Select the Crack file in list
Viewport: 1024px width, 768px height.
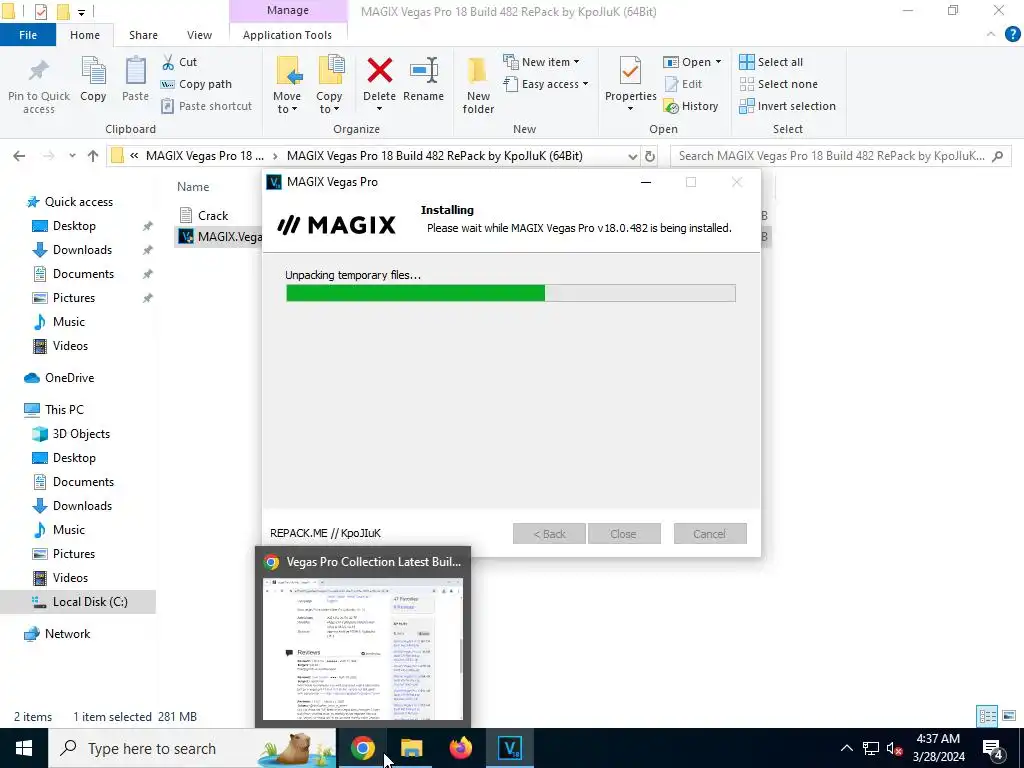(x=213, y=215)
